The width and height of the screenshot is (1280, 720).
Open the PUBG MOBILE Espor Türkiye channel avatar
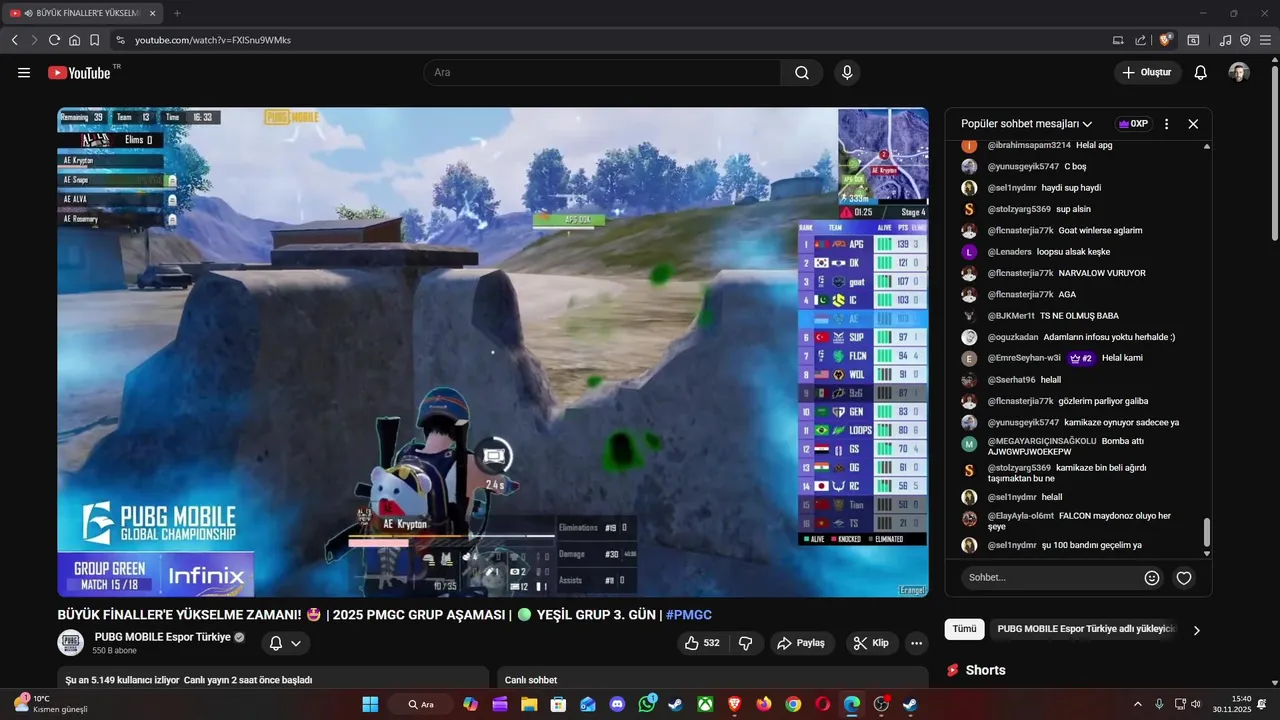70,643
